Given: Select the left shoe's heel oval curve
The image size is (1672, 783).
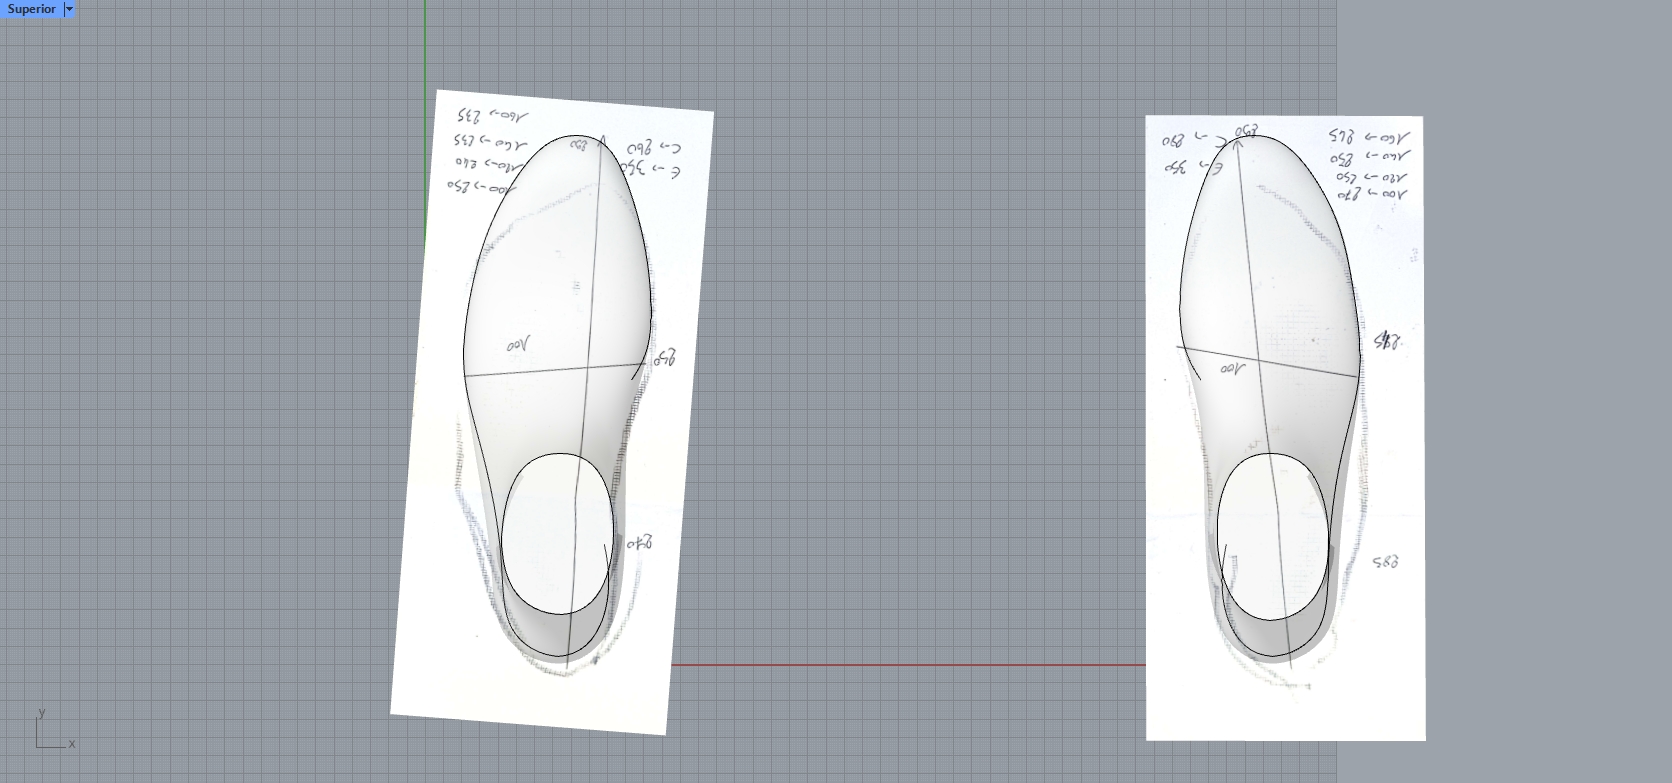Looking at the screenshot, I should 502,533.
